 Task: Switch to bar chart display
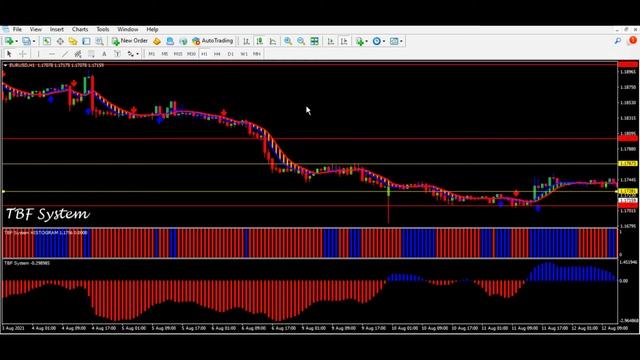coord(246,41)
